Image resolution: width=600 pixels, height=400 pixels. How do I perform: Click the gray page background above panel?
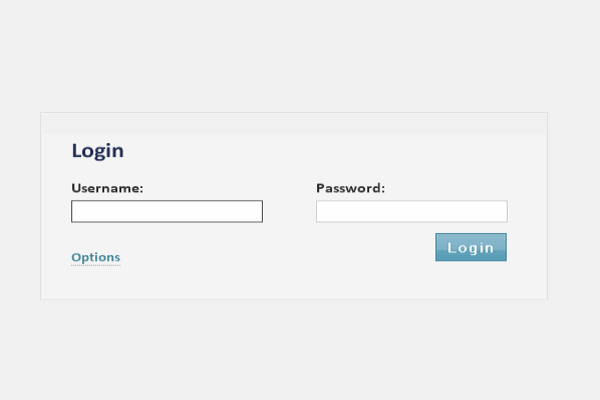point(300,55)
